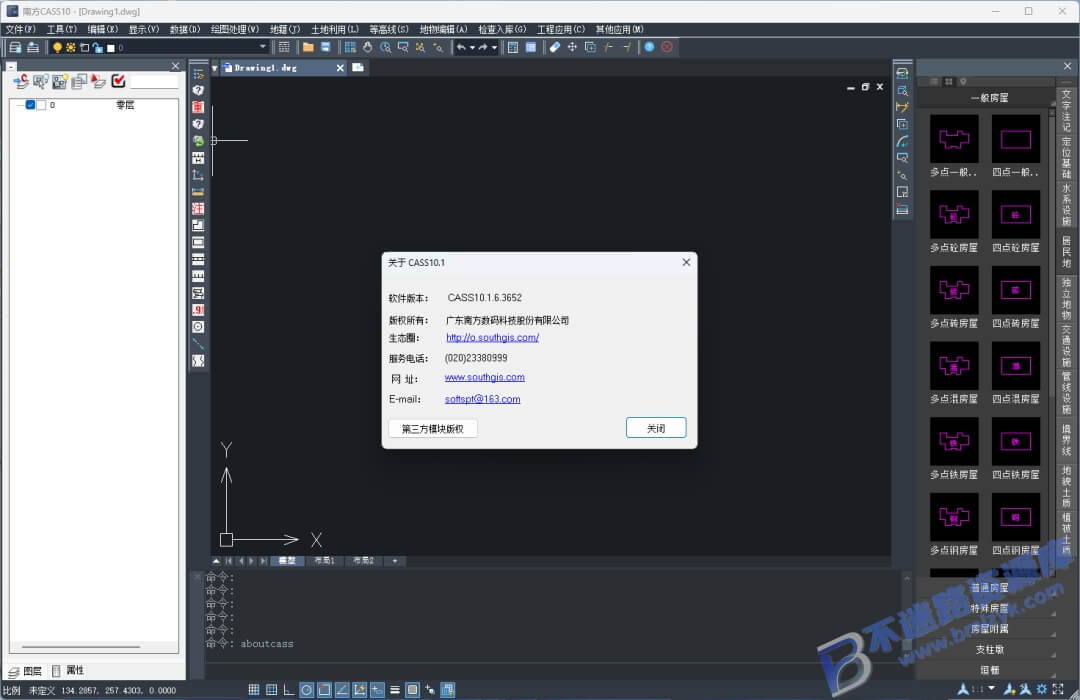The height and width of the screenshot is (700, 1080).
Task: Toggle grid display in status bar
Action: 253,689
